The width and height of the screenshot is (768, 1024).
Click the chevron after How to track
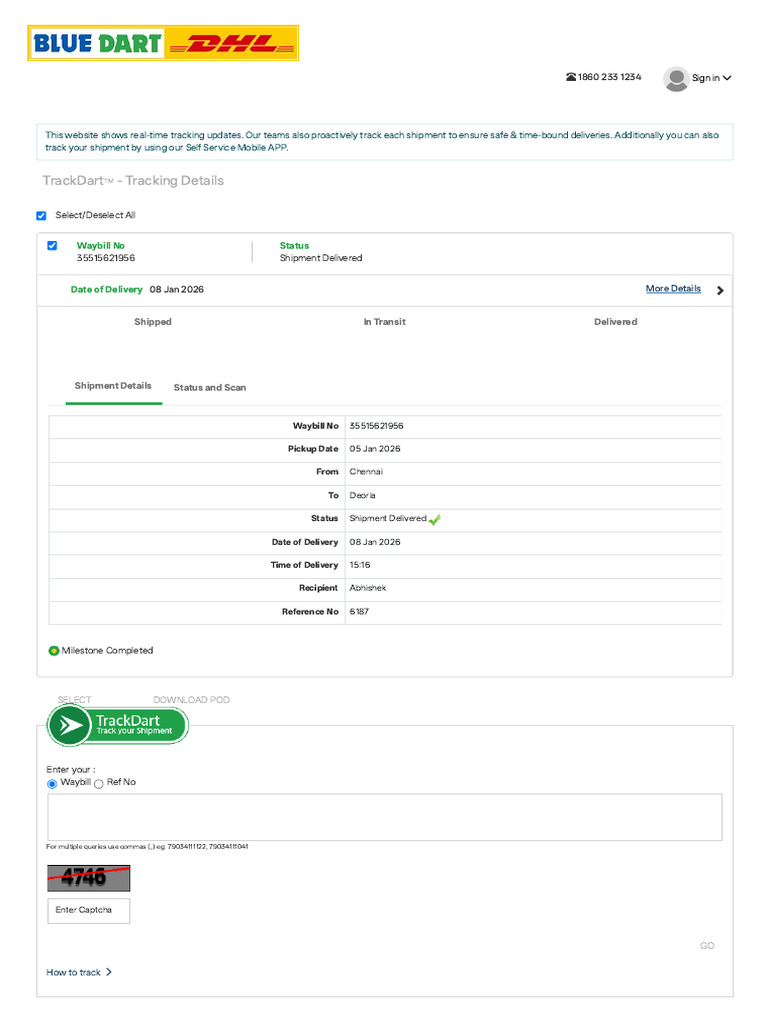coord(108,972)
